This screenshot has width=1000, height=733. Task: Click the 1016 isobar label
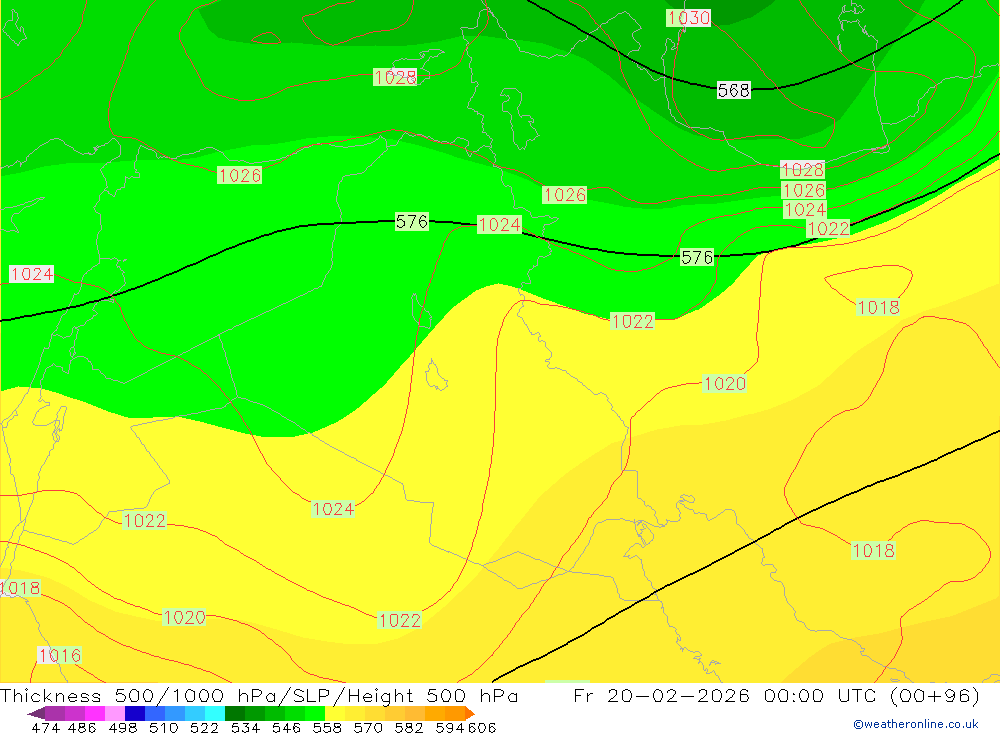59,655
